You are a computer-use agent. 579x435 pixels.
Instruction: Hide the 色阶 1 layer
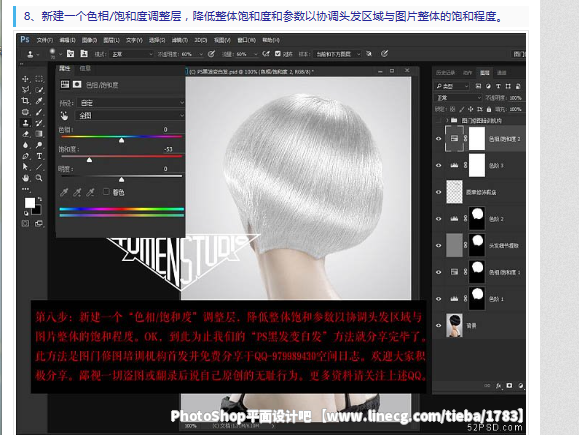pos(439,299)
